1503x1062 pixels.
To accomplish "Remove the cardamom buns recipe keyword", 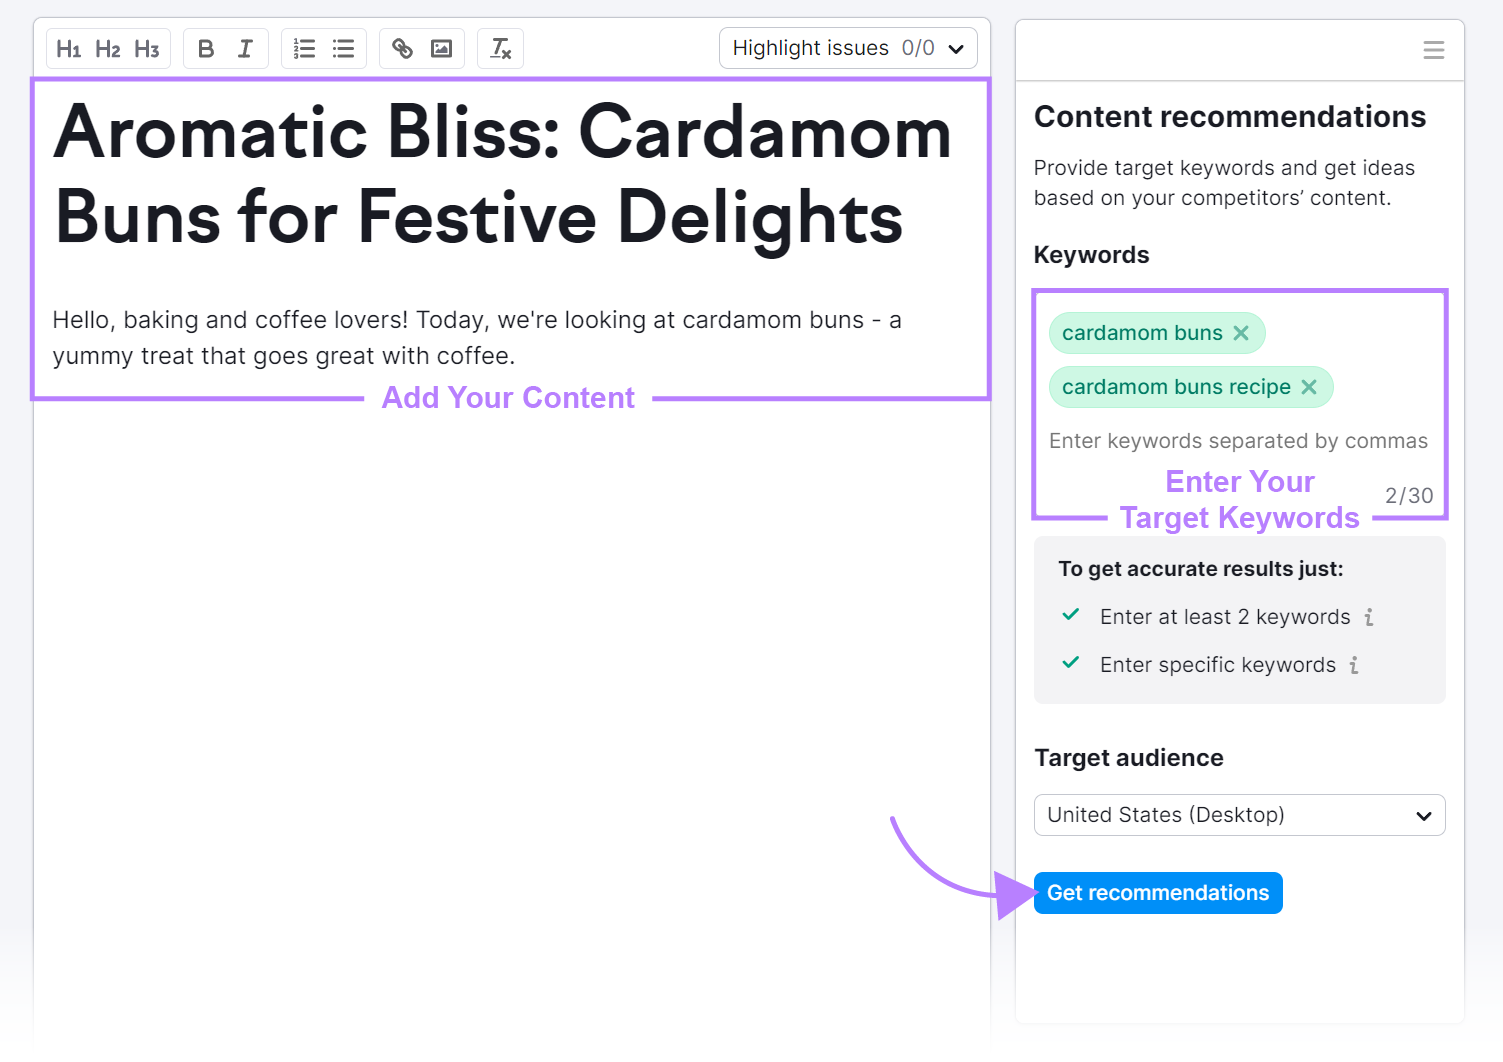I will [x=1309, y=387].
